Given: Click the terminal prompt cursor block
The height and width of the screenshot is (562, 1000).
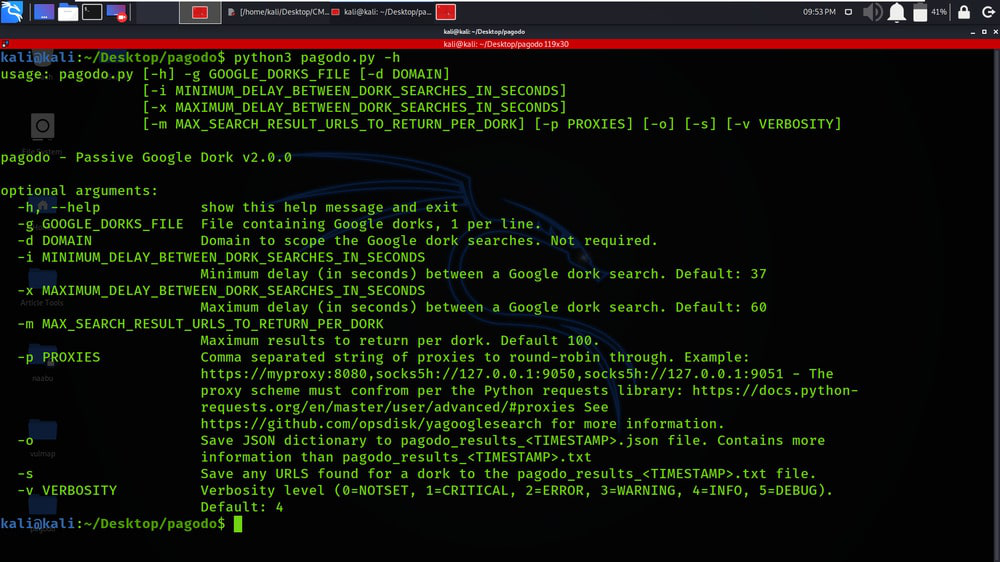Looking at the screenshot, I should click(238, 524).
